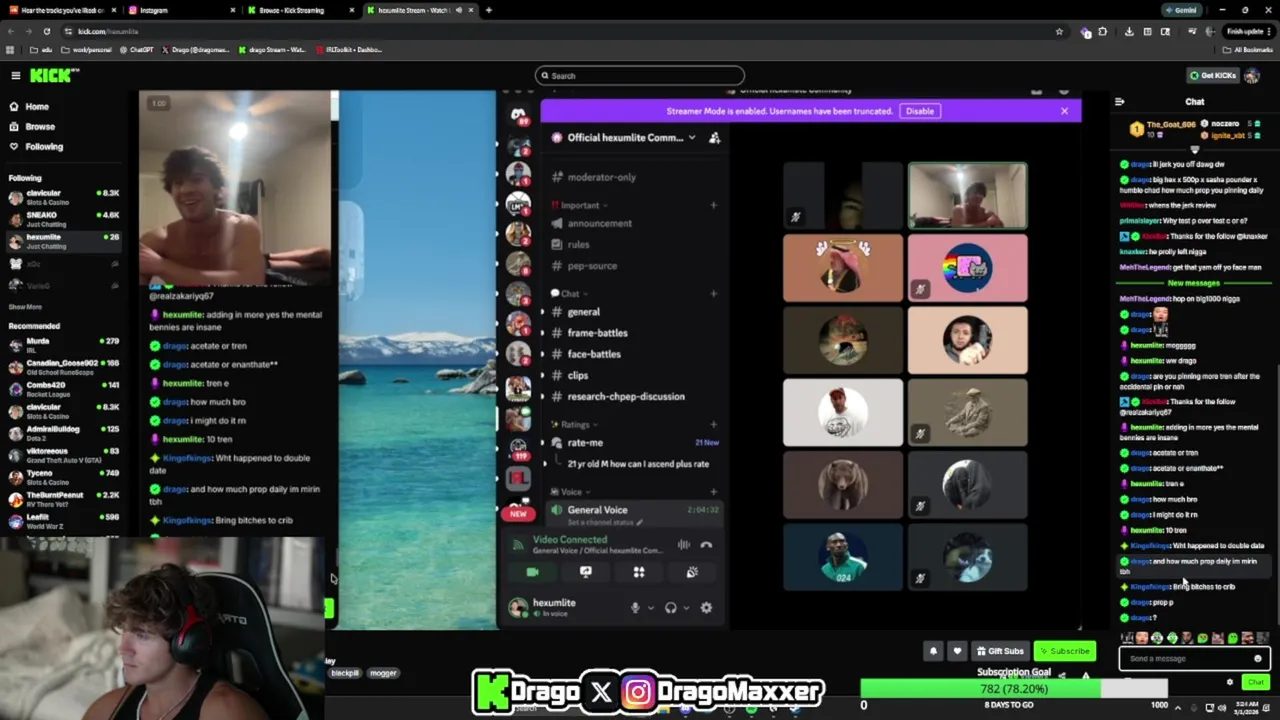Image resolution: width=1280 pixels, height=720 pixels.
Task: Open the 21 yr old M thread
Action: point(638,464)
